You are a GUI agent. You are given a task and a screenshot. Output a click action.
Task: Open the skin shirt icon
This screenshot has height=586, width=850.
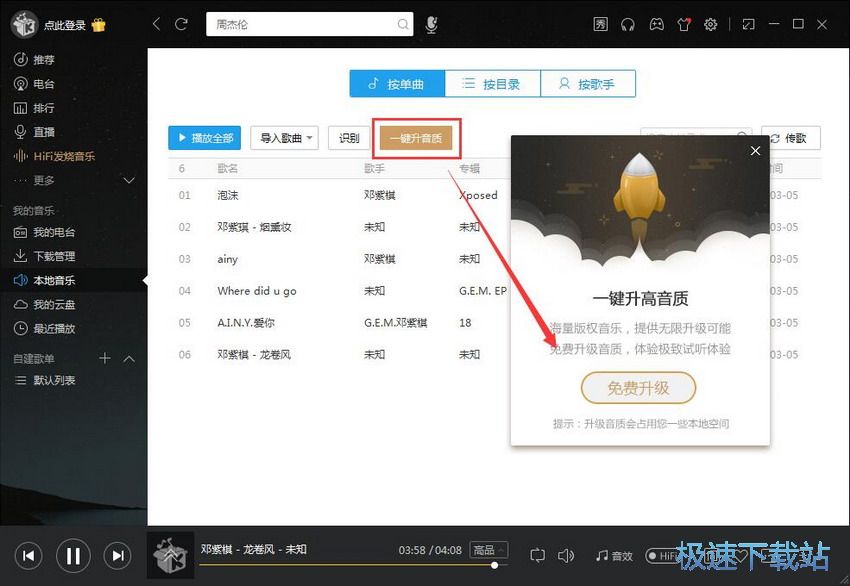pyautogui.click(x=684, y=24)
